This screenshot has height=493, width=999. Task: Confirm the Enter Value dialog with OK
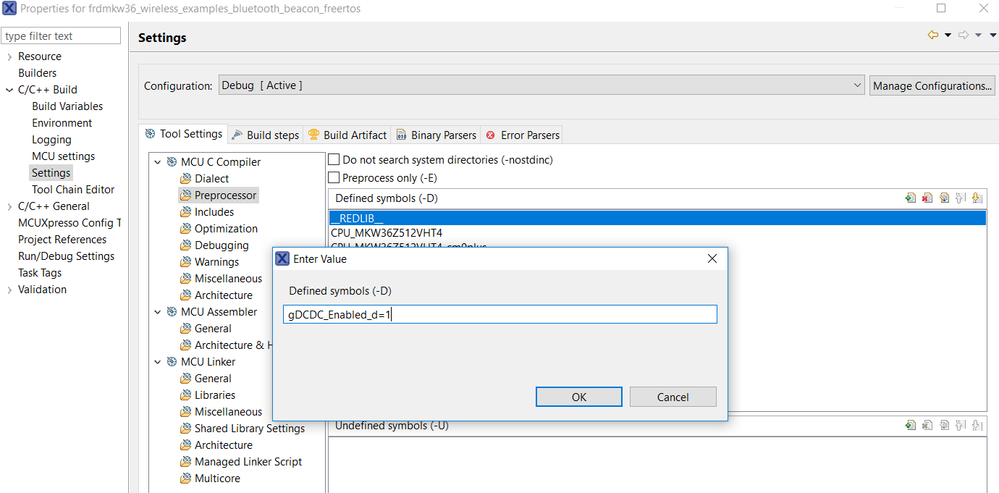[x=579, y=397]
